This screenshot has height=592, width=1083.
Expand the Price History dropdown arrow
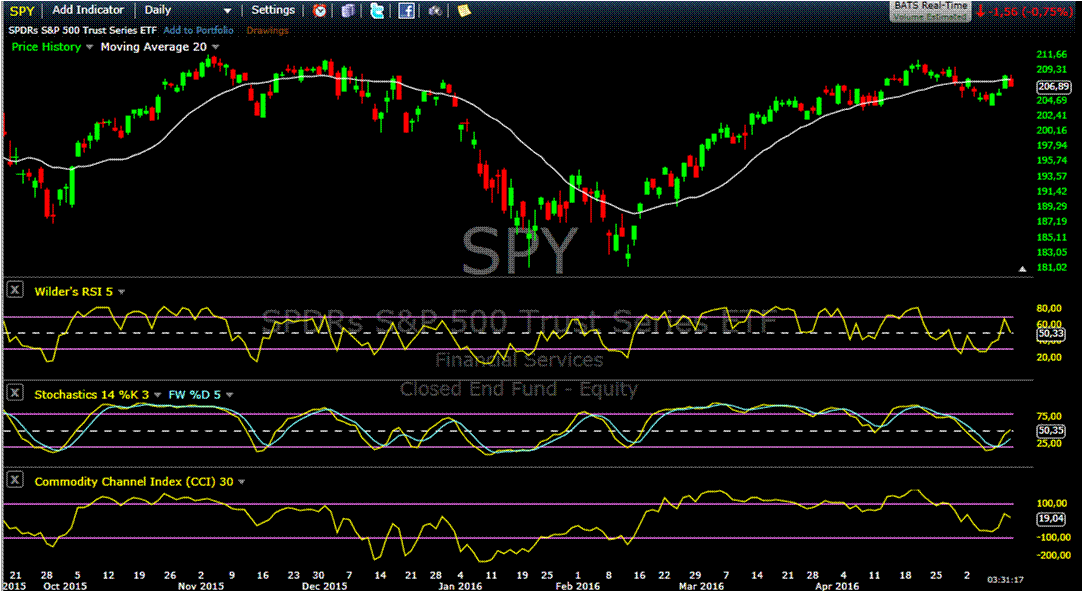click(88, 48)
